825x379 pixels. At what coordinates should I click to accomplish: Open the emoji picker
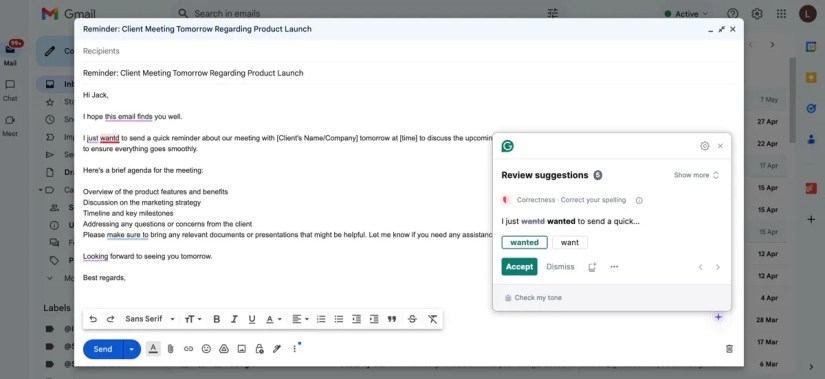point(206,348)
